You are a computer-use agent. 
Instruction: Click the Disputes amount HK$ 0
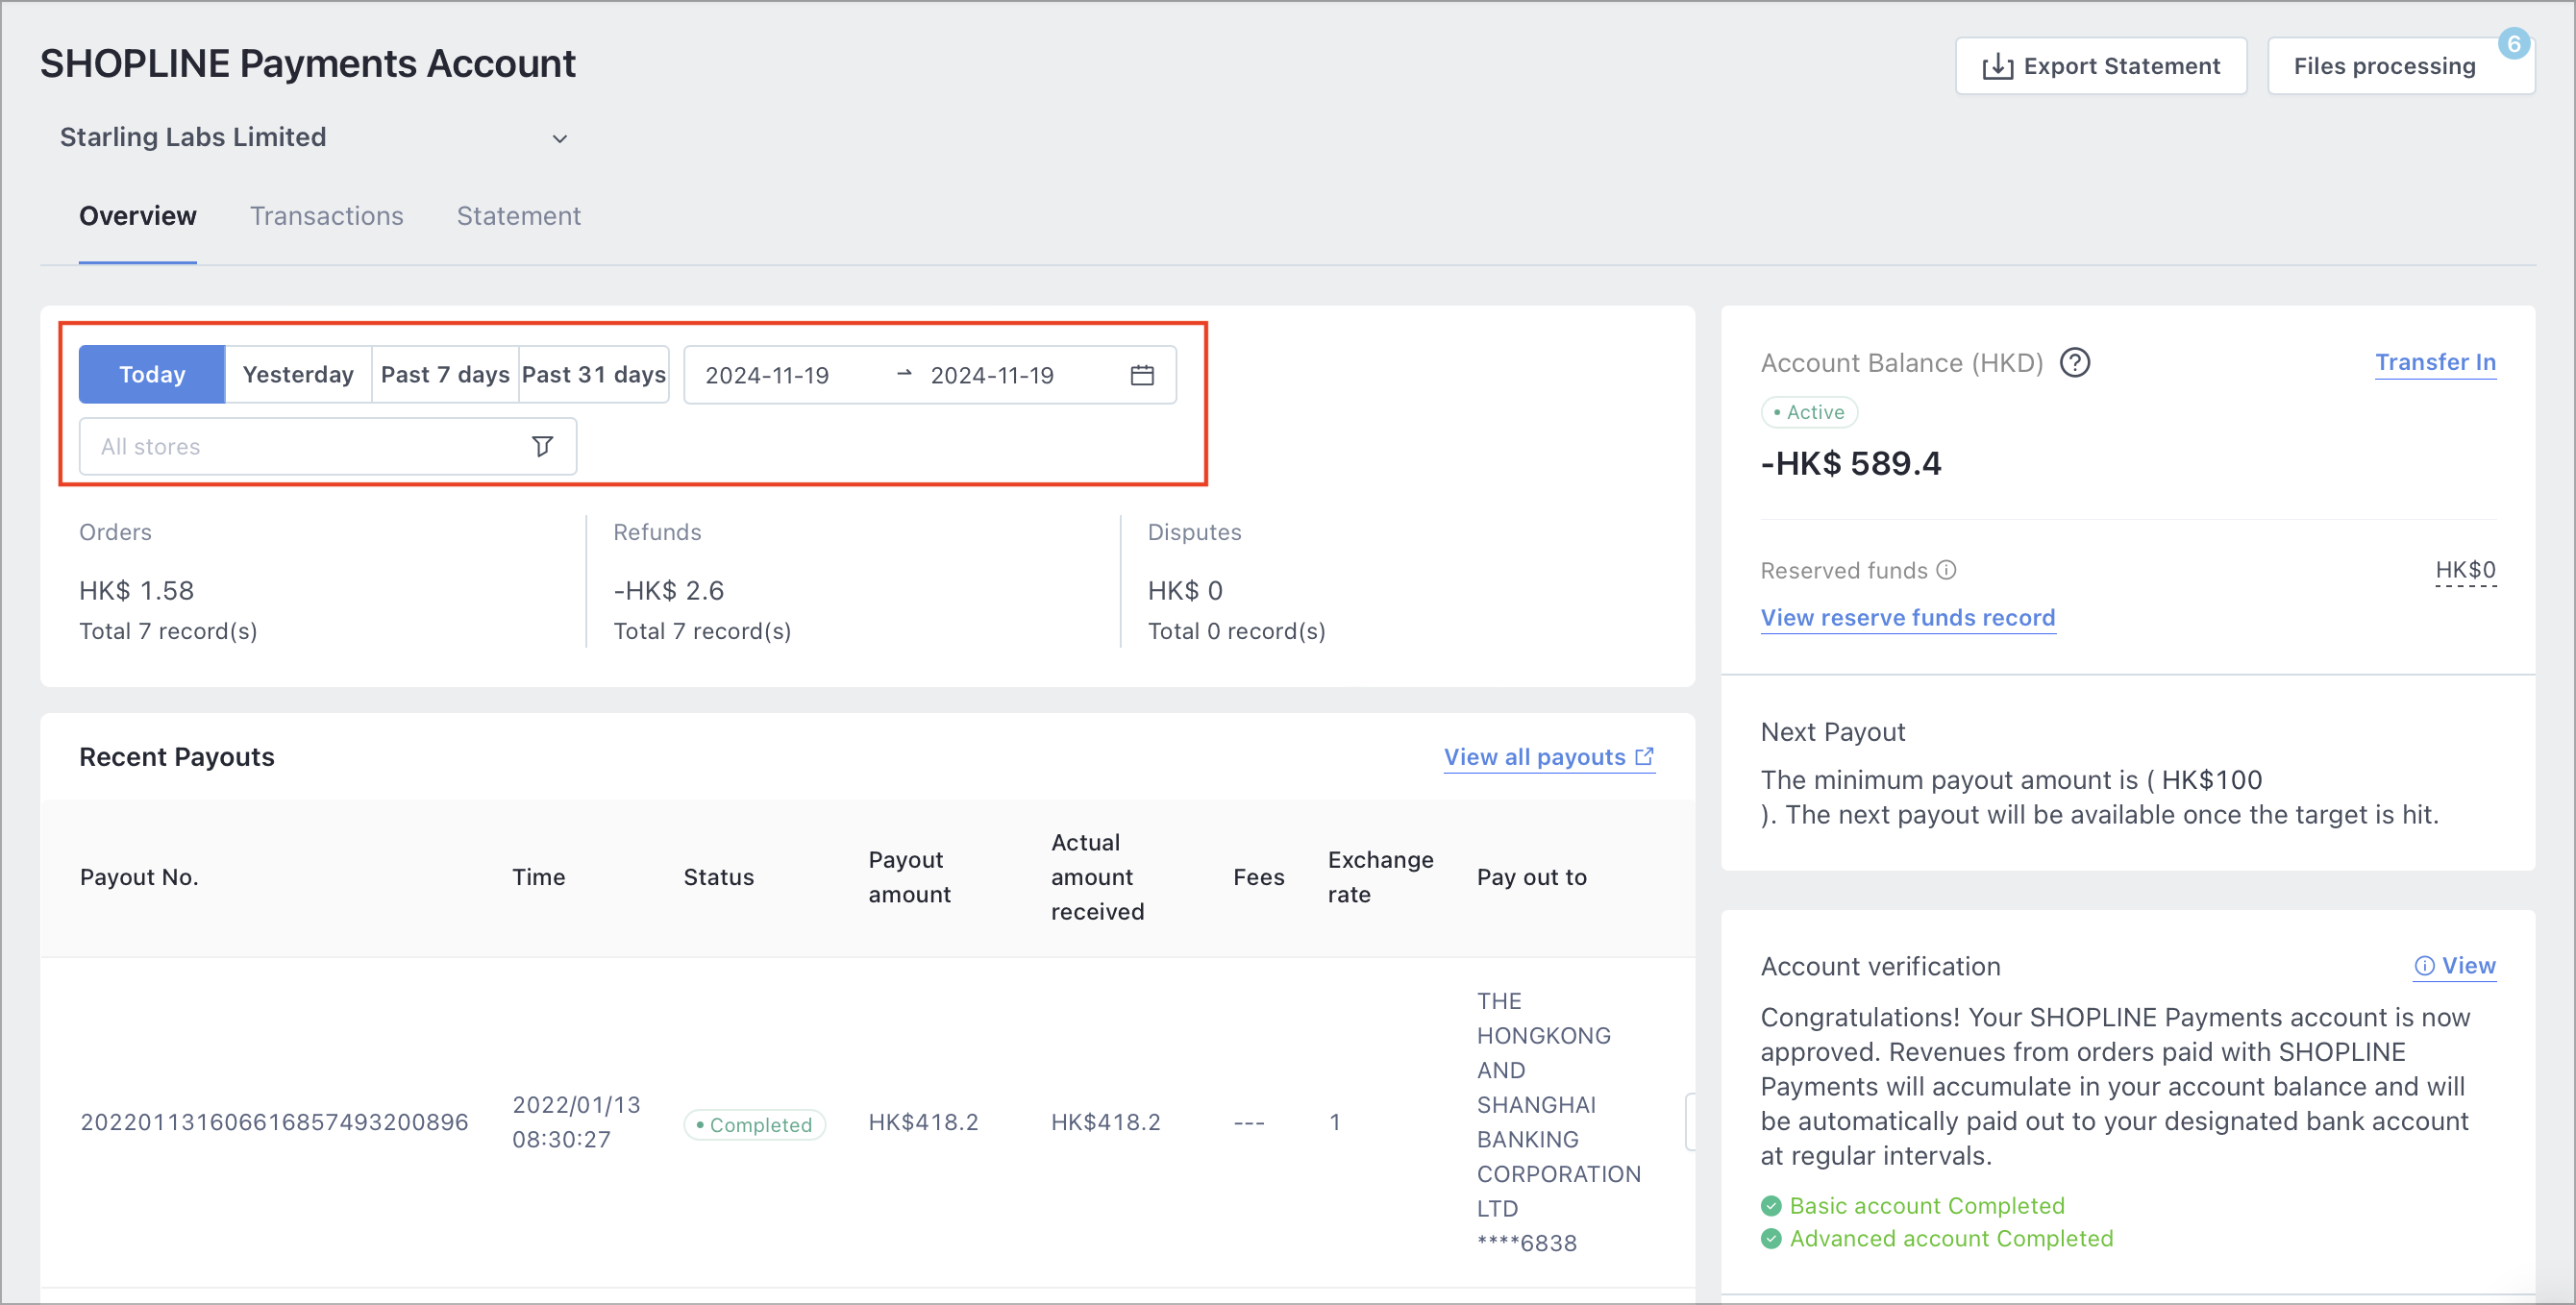[1185, 591]
